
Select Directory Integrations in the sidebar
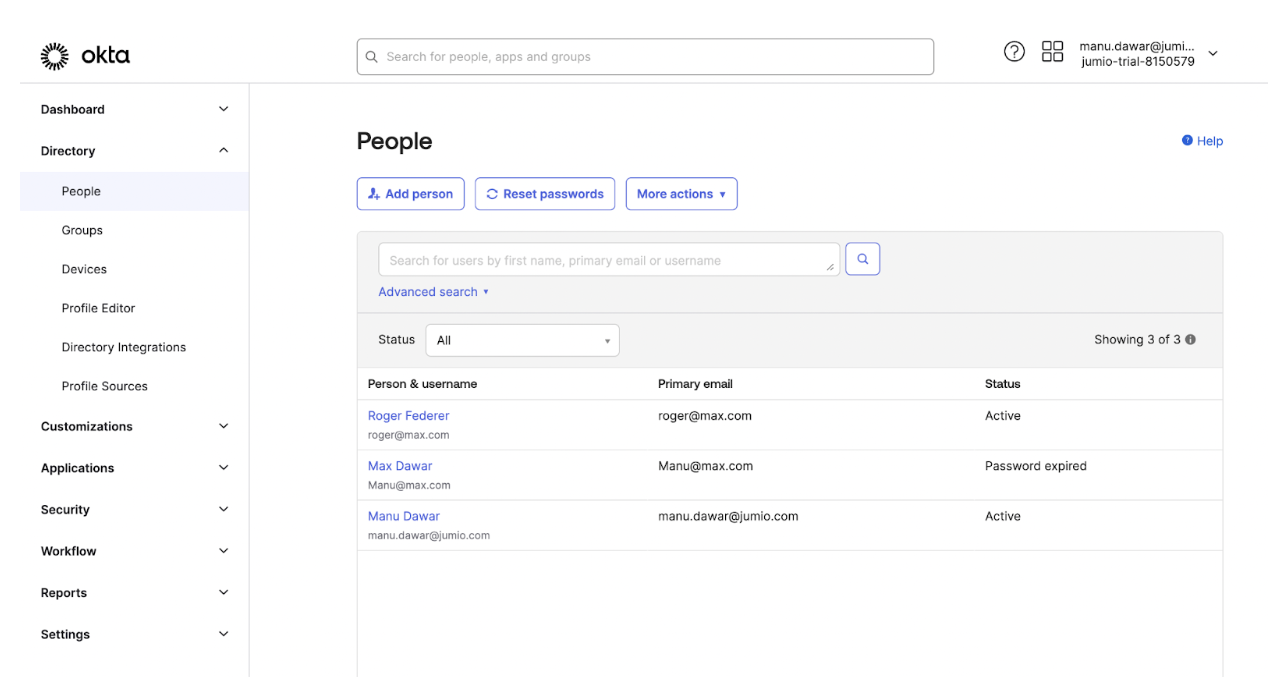tap(123, 347)
